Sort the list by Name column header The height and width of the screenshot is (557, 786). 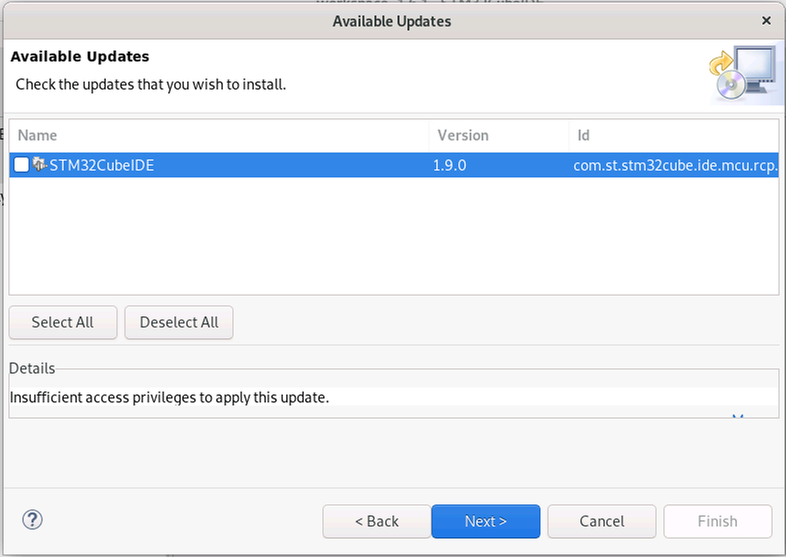click(219, 135)
